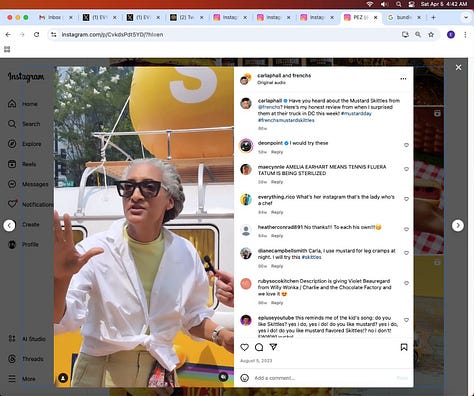
Task: Open the #mustardday hashtag
Action: click(x=356, y=113)
